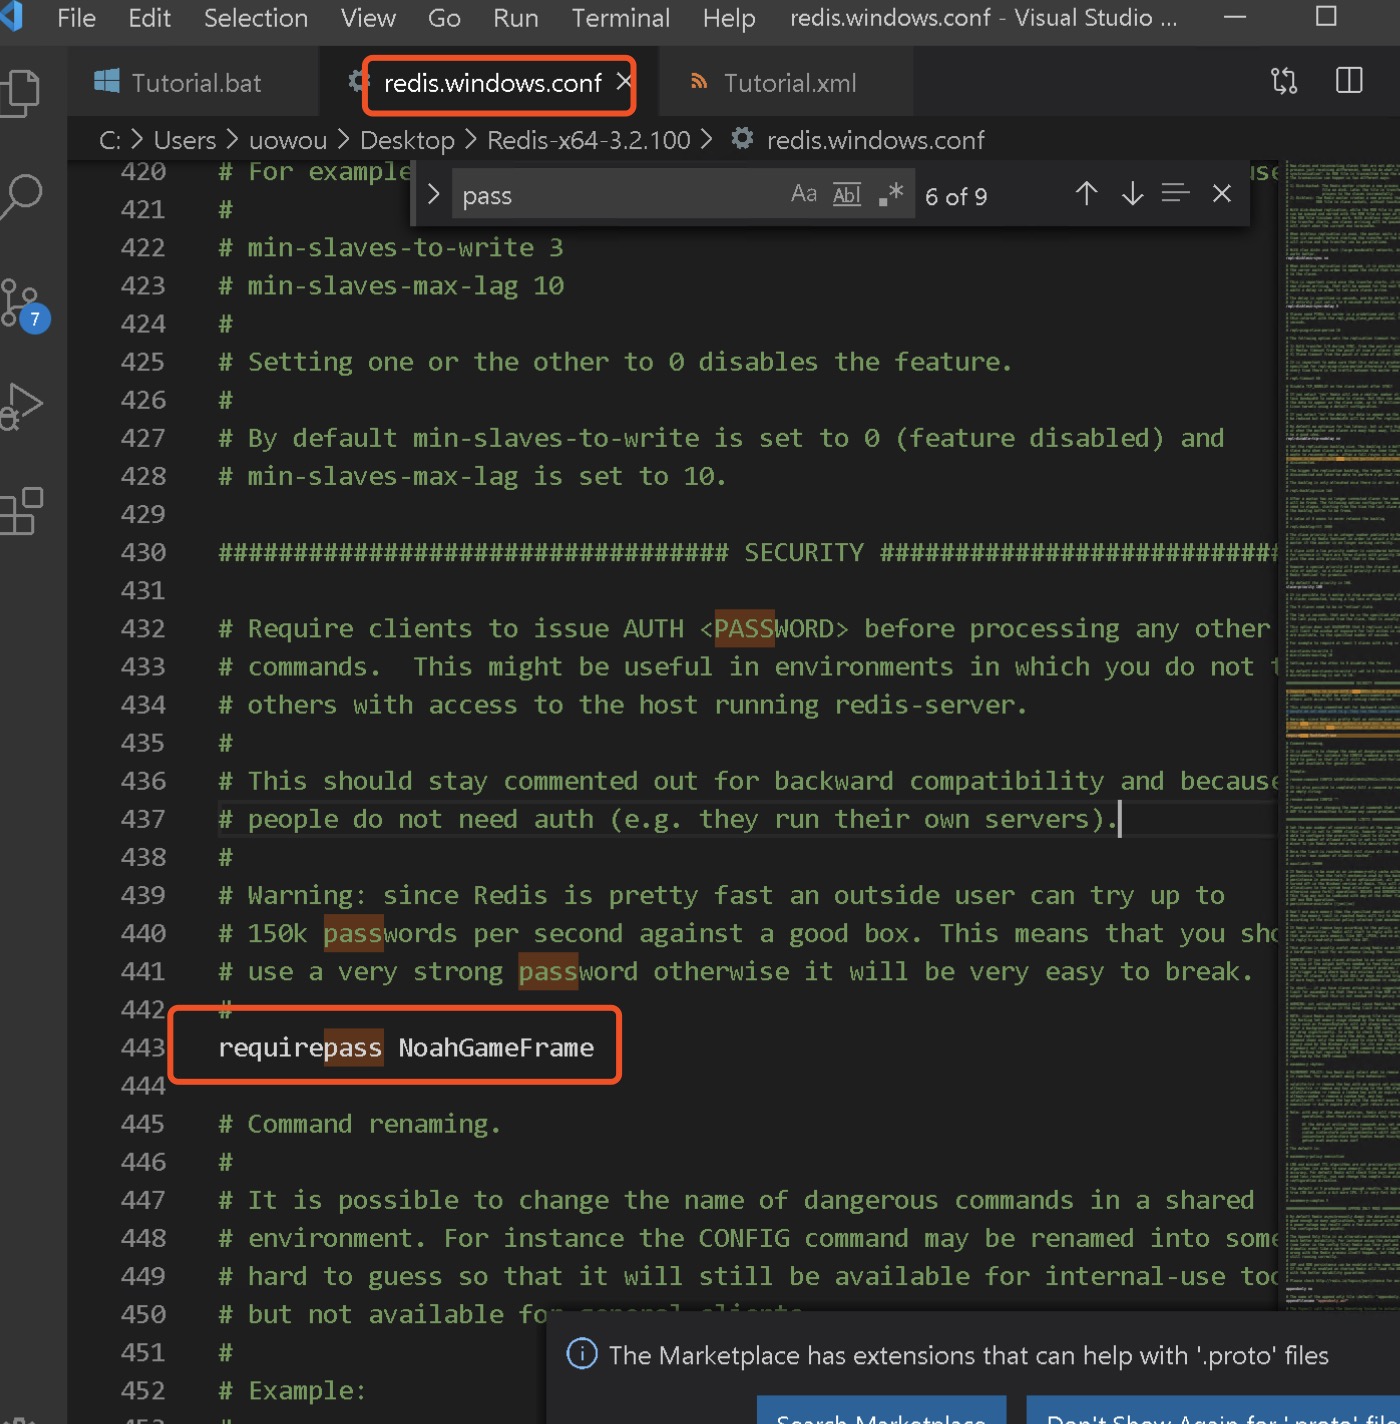
Task: Click the C: breadcrumb root
Action: coord(110,140)
